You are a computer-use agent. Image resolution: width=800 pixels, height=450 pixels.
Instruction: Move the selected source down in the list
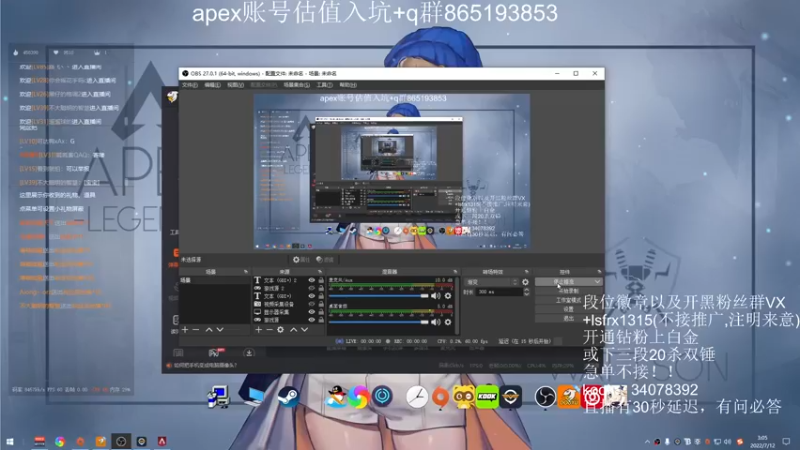304,330
